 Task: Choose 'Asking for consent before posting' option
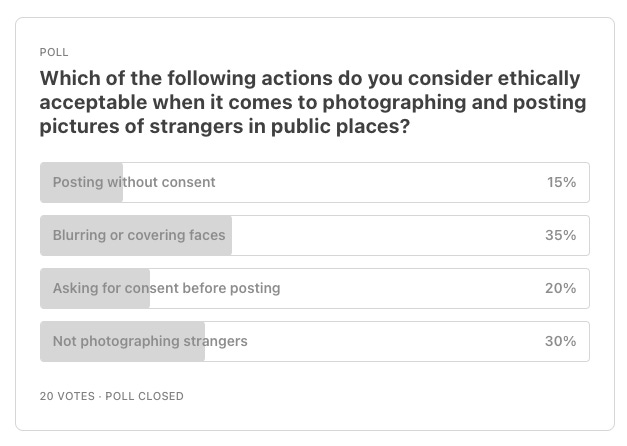click(x=315, y=288)
